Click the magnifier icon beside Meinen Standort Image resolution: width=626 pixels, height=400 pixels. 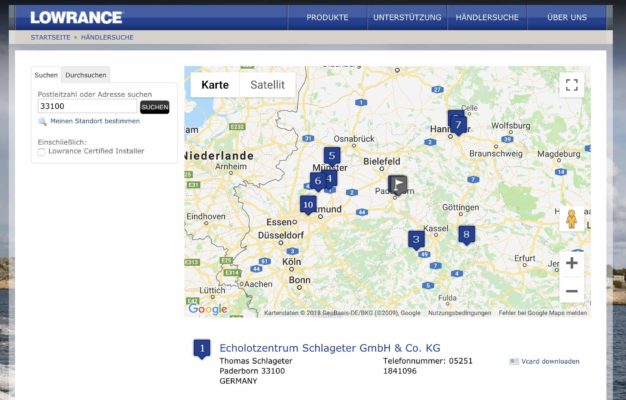[42, 121]
